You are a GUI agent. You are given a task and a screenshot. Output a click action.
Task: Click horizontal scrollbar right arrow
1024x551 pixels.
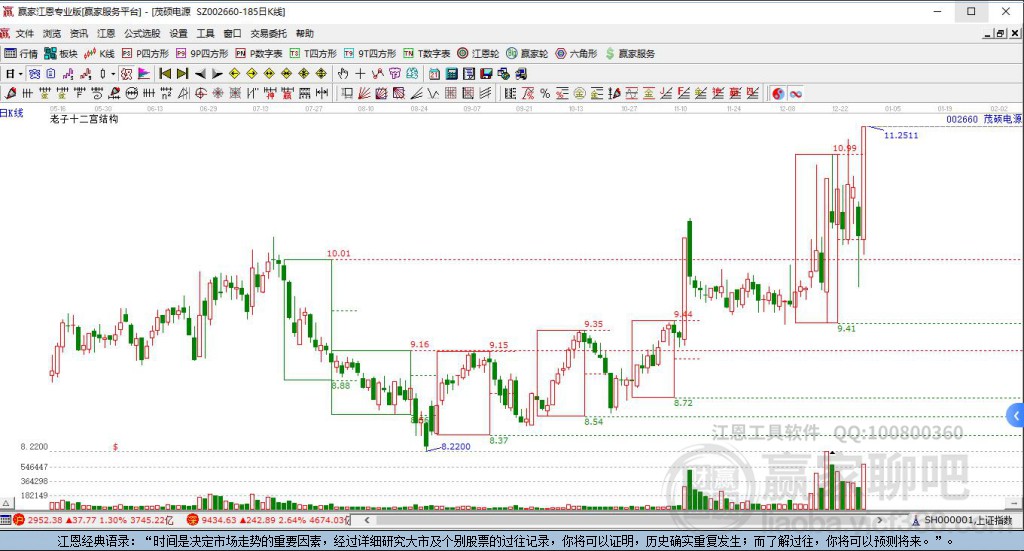click(x=880, y=520)
